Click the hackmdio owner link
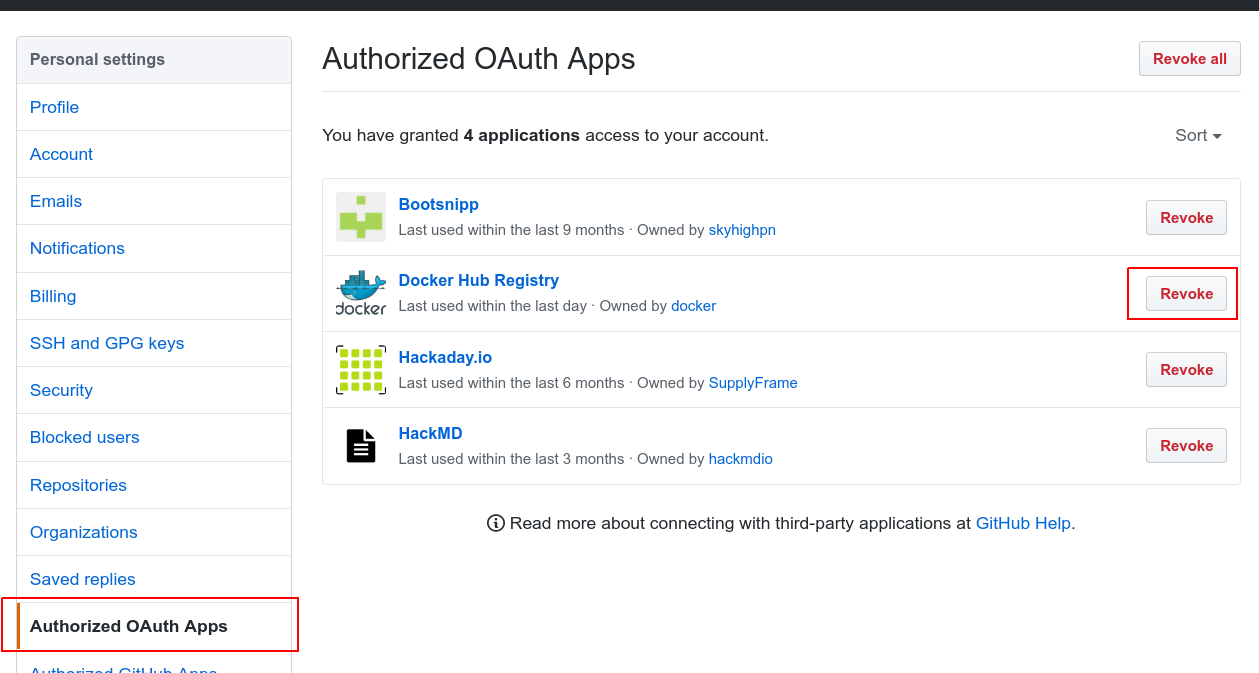The height and width of the screenshot is (673, 1259). (x=740, y=459)
